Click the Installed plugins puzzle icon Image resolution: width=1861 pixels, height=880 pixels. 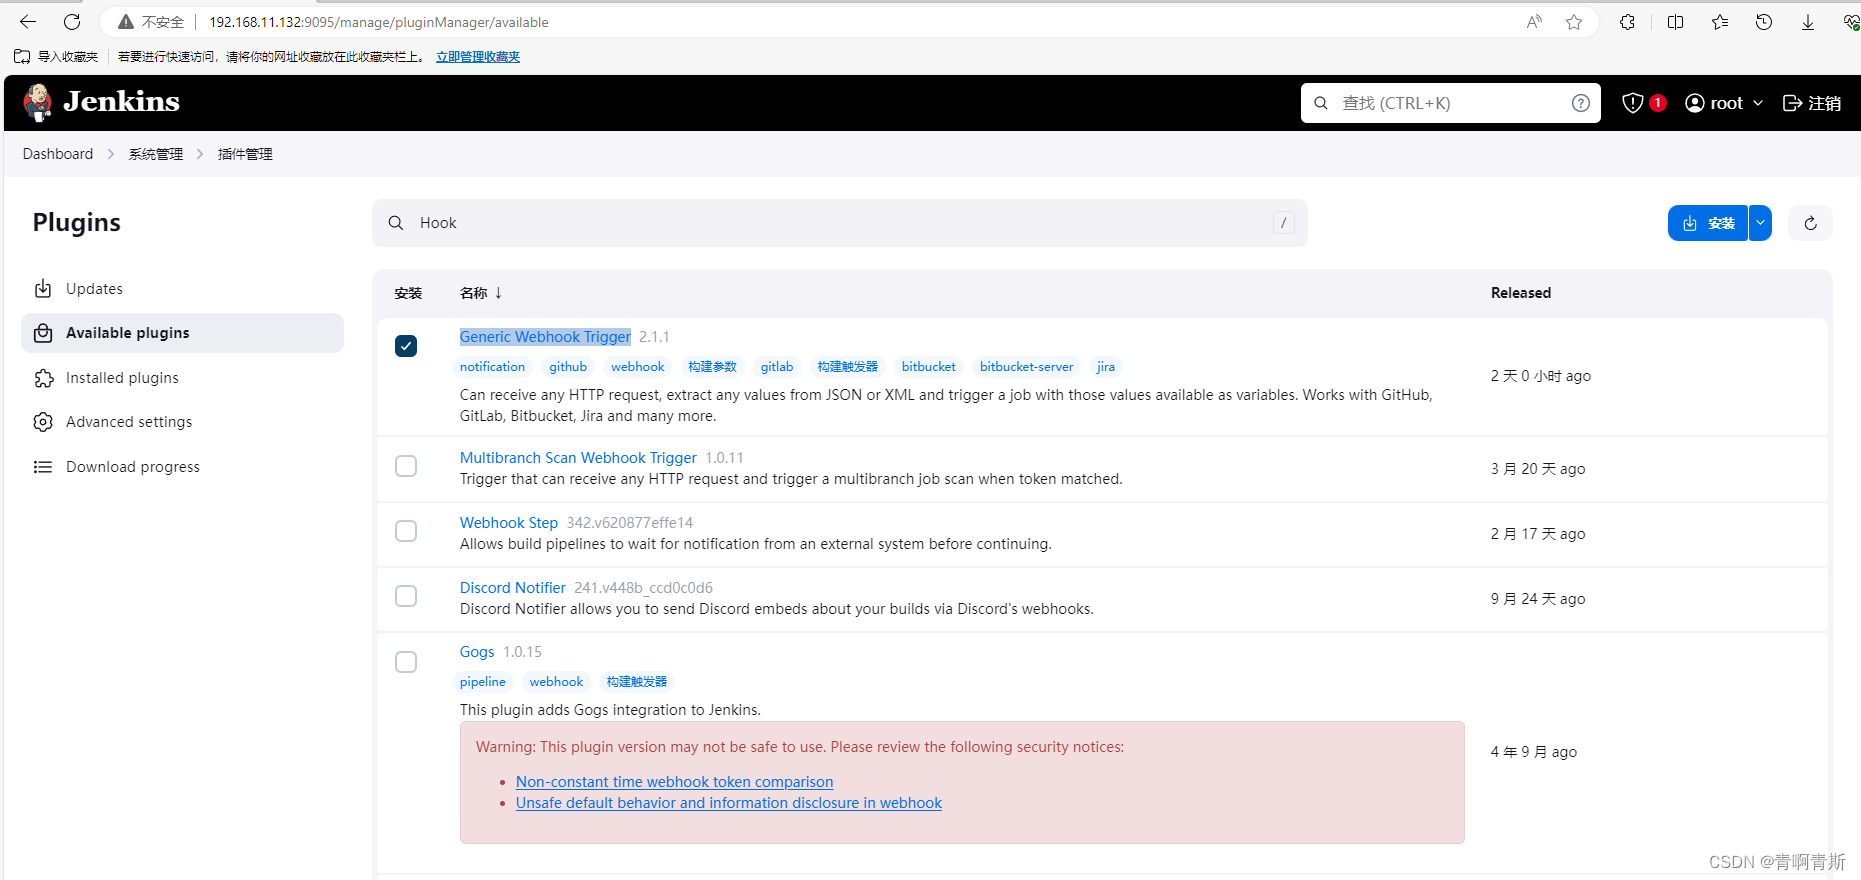(43, 378)
